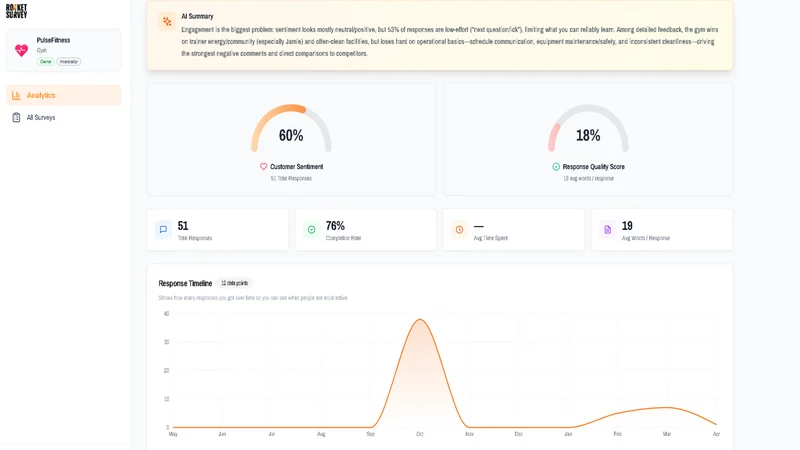
Task: Click the PulseFitness heart pulse icon
Action: pos(21,50)
